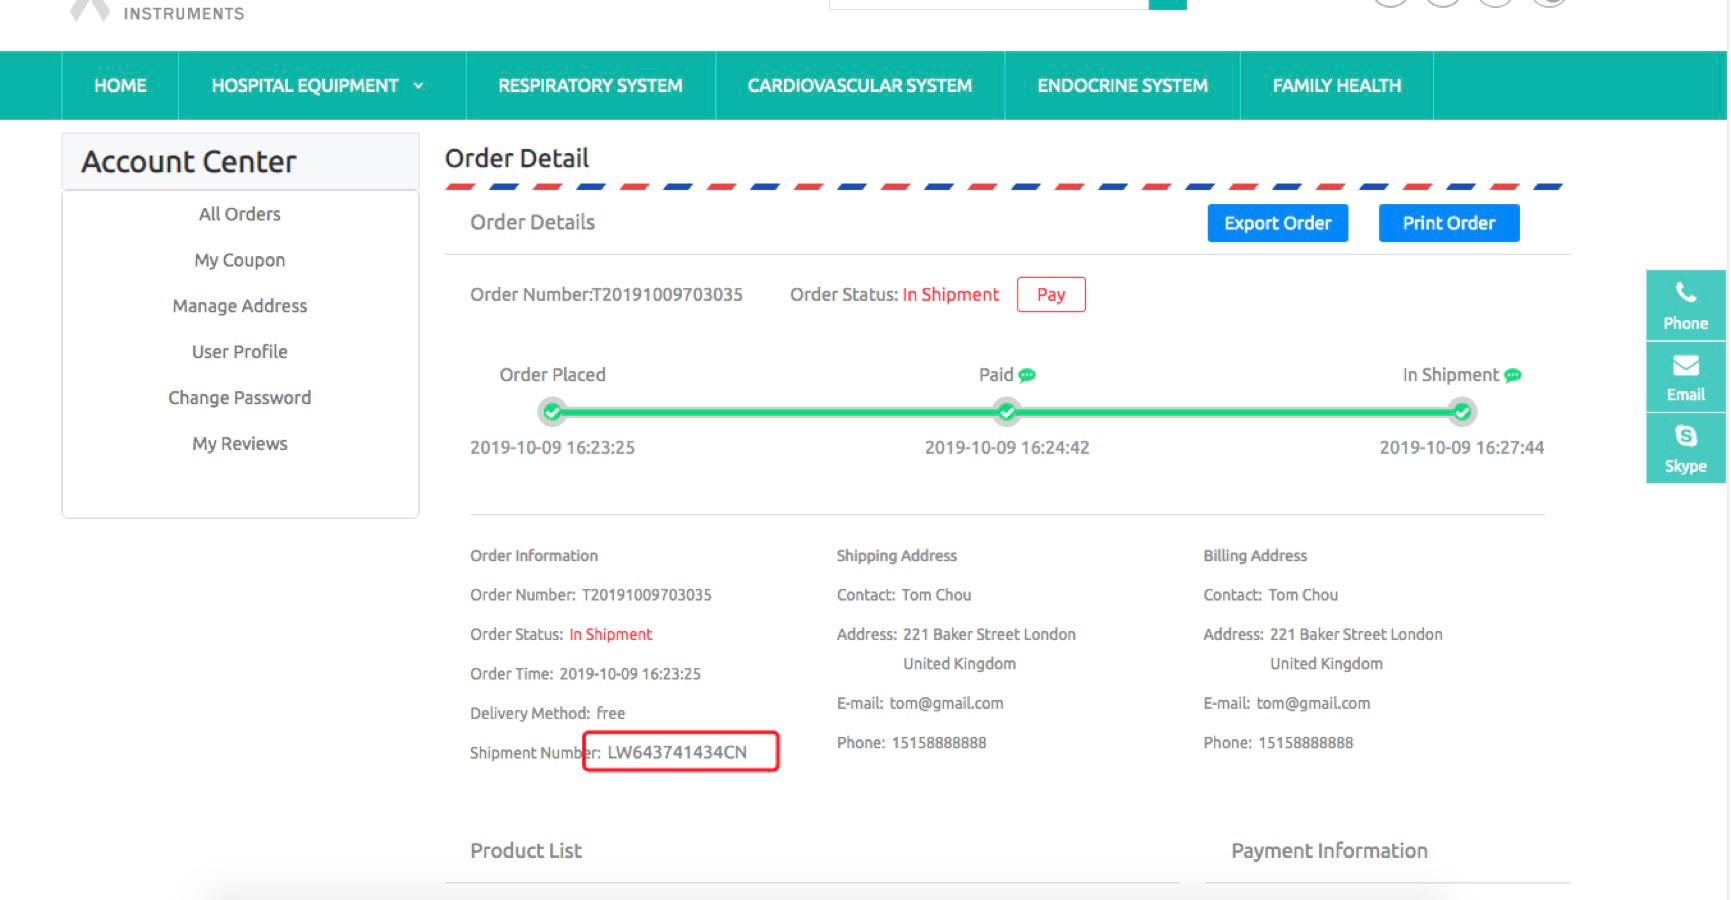Go to the Home menu item
Screen dimensions: 1731x900
click(x=120, y=86)
